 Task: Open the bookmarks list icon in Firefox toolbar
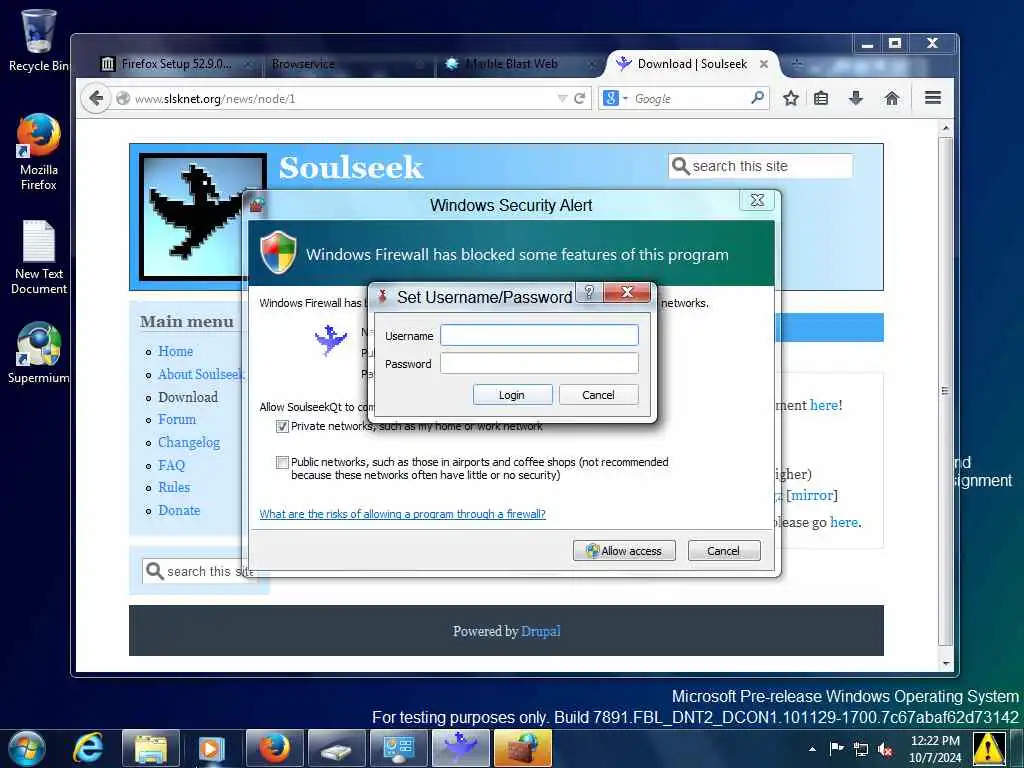pos(822,99)
